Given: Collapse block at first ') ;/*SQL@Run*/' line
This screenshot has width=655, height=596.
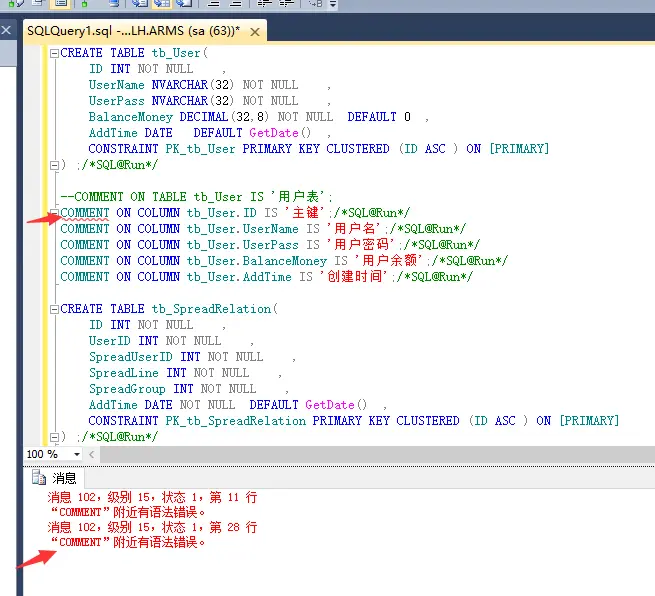Looking at the screenshot, I should 54,165.
